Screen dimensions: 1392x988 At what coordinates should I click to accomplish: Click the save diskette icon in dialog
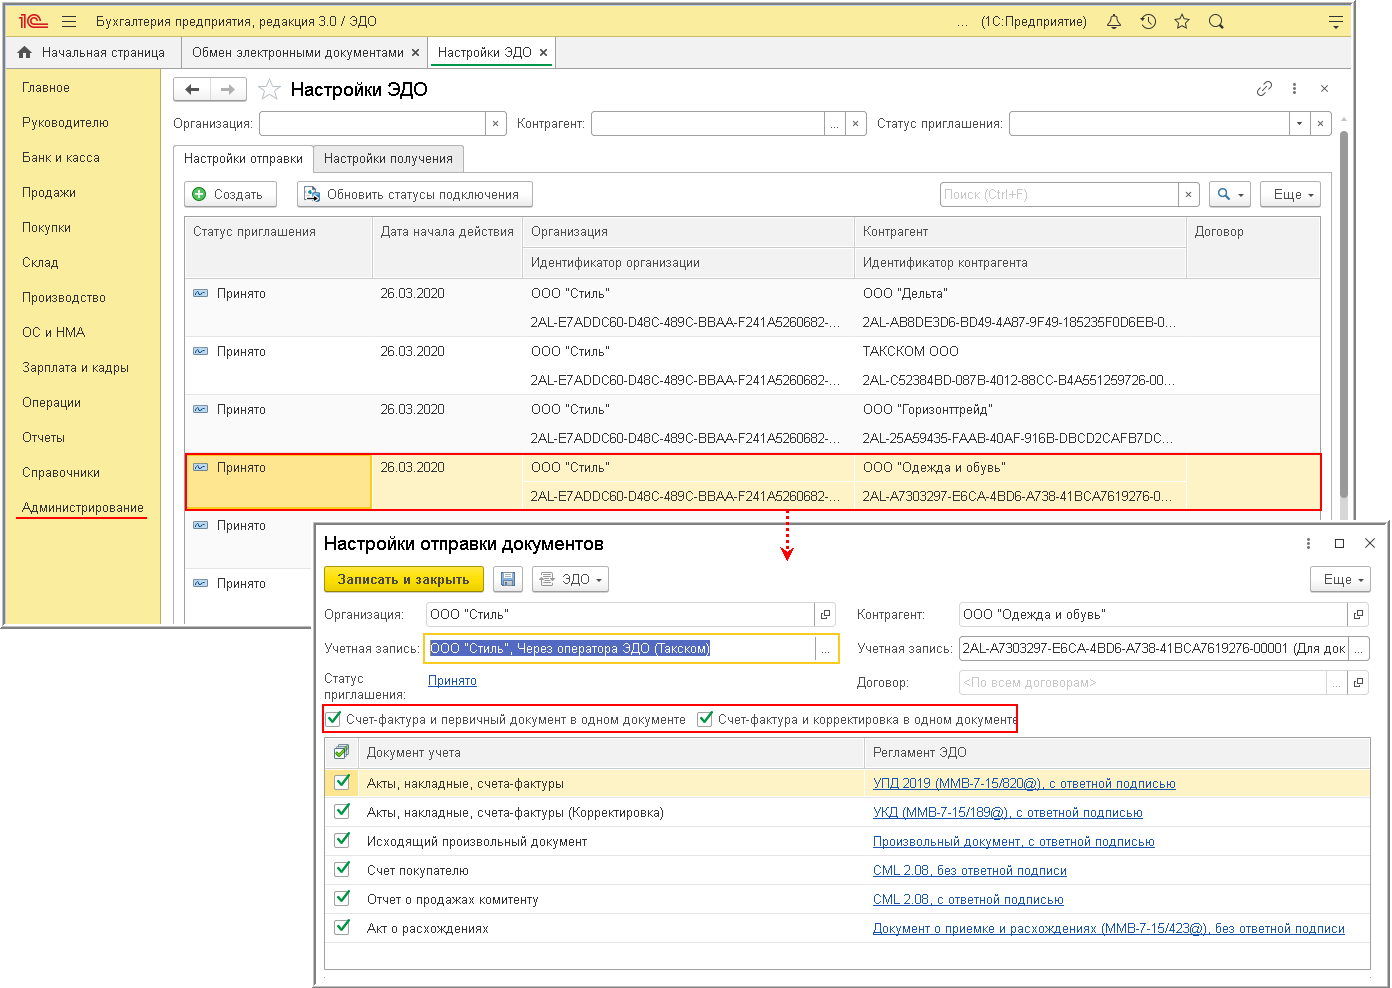[508, 579]
